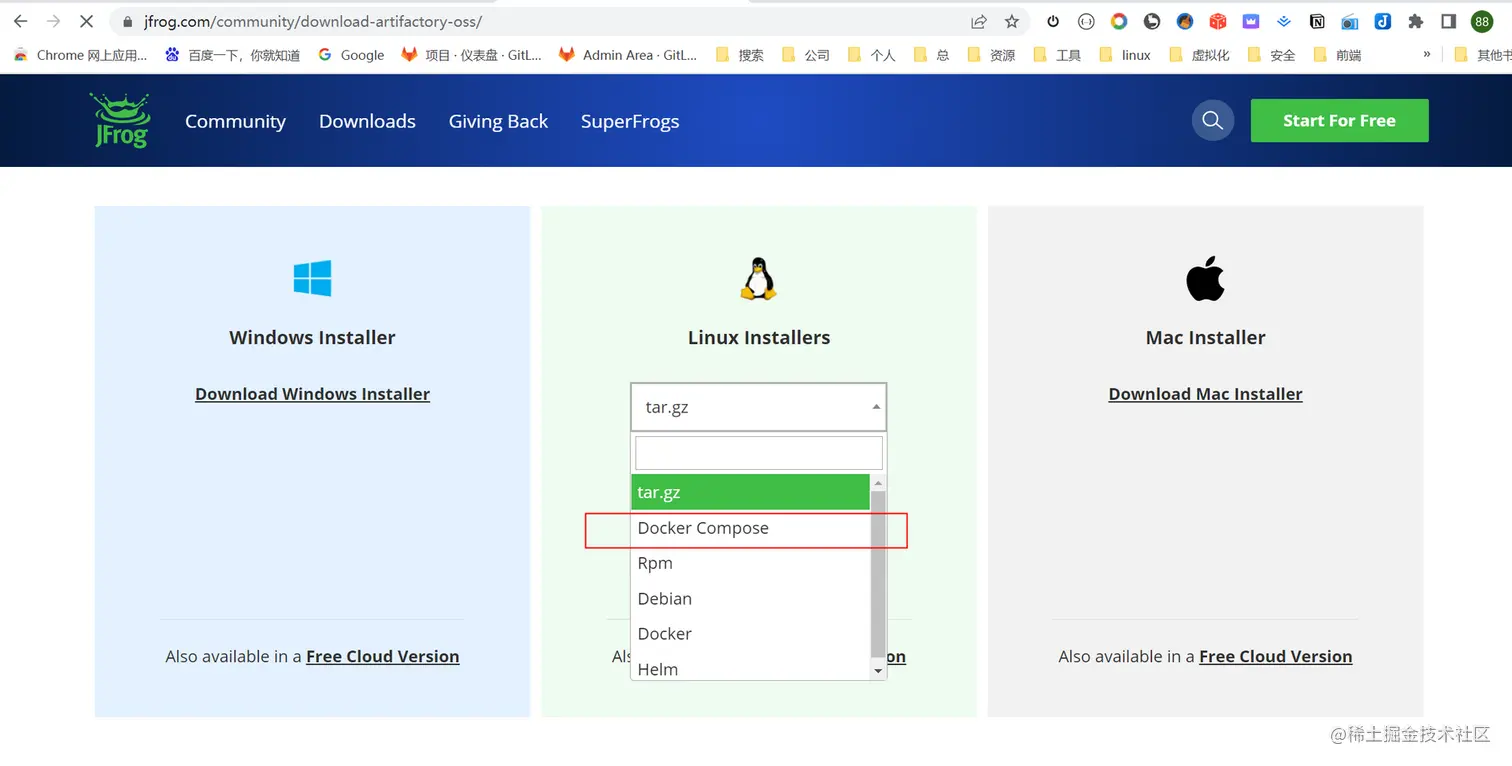
Task: Open the 资源 bookmarks folder
Action: [x=990, y=55]
